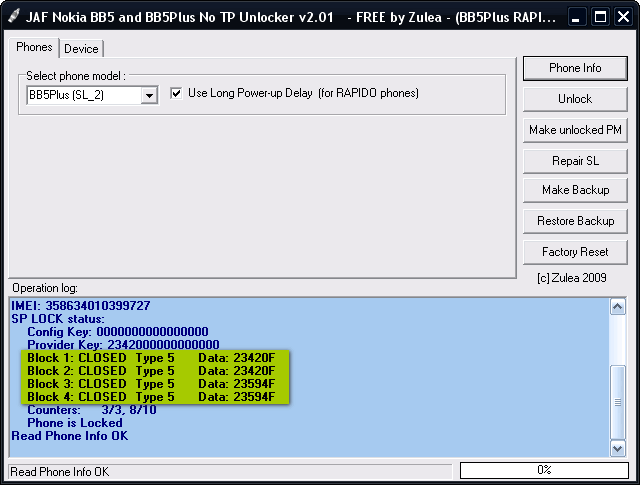Click the Block 3: CLOSED log line
The width and height of the screenshot is (640, 485).
click(x=151, y=384)
